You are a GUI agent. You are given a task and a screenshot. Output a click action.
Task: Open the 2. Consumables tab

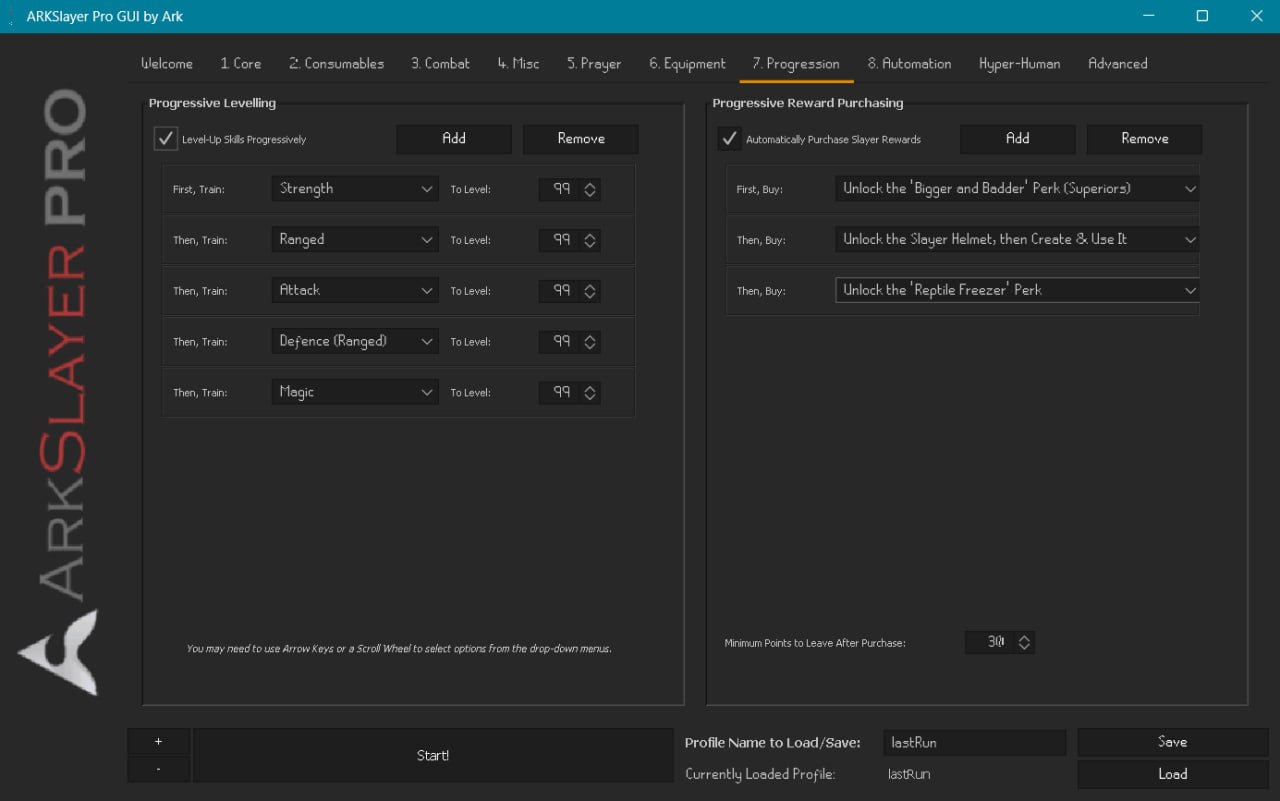(337, 63)
